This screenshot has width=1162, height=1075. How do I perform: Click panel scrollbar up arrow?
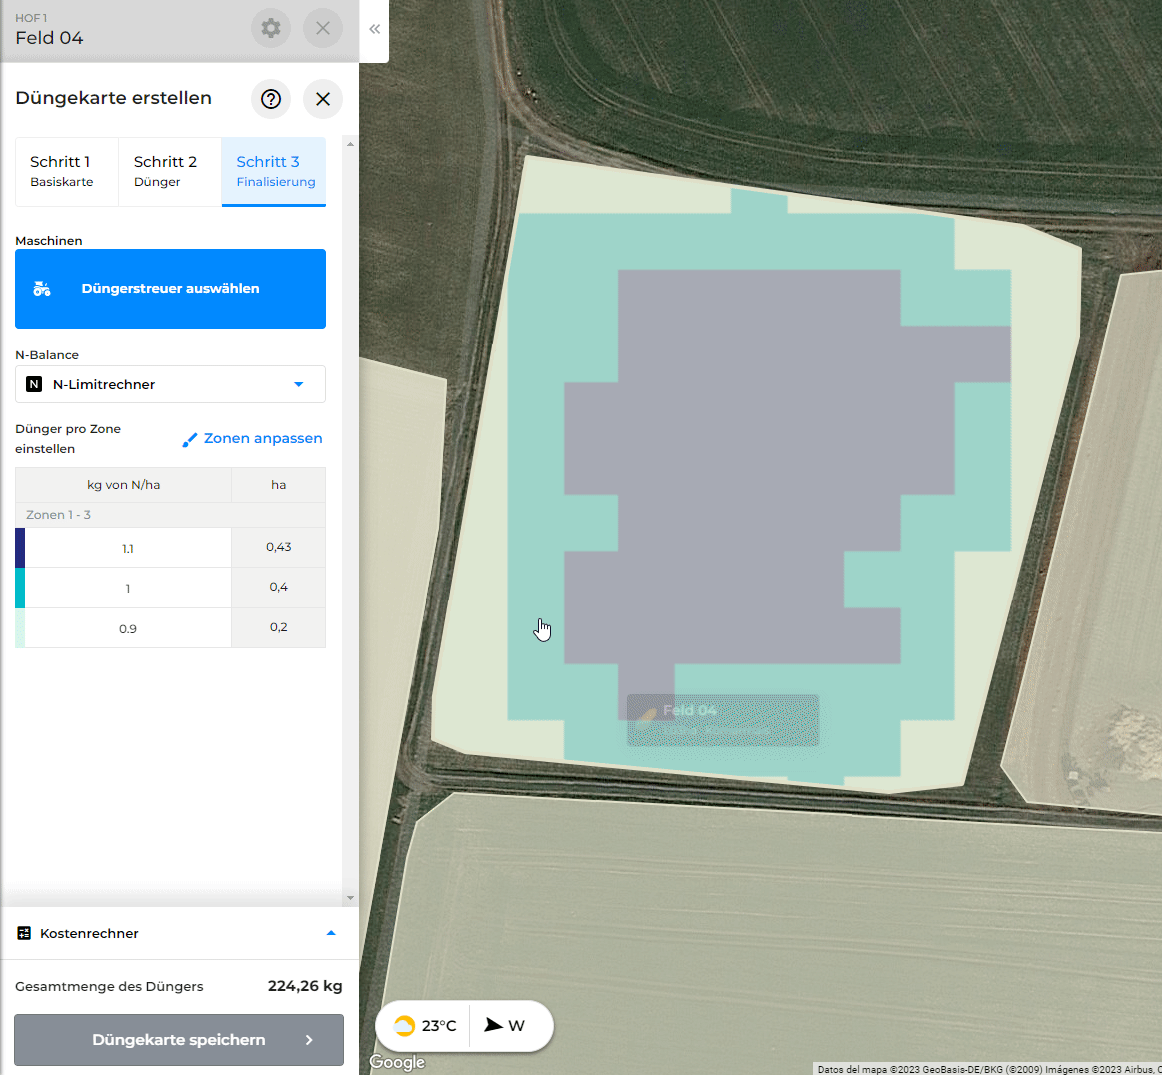351,144
